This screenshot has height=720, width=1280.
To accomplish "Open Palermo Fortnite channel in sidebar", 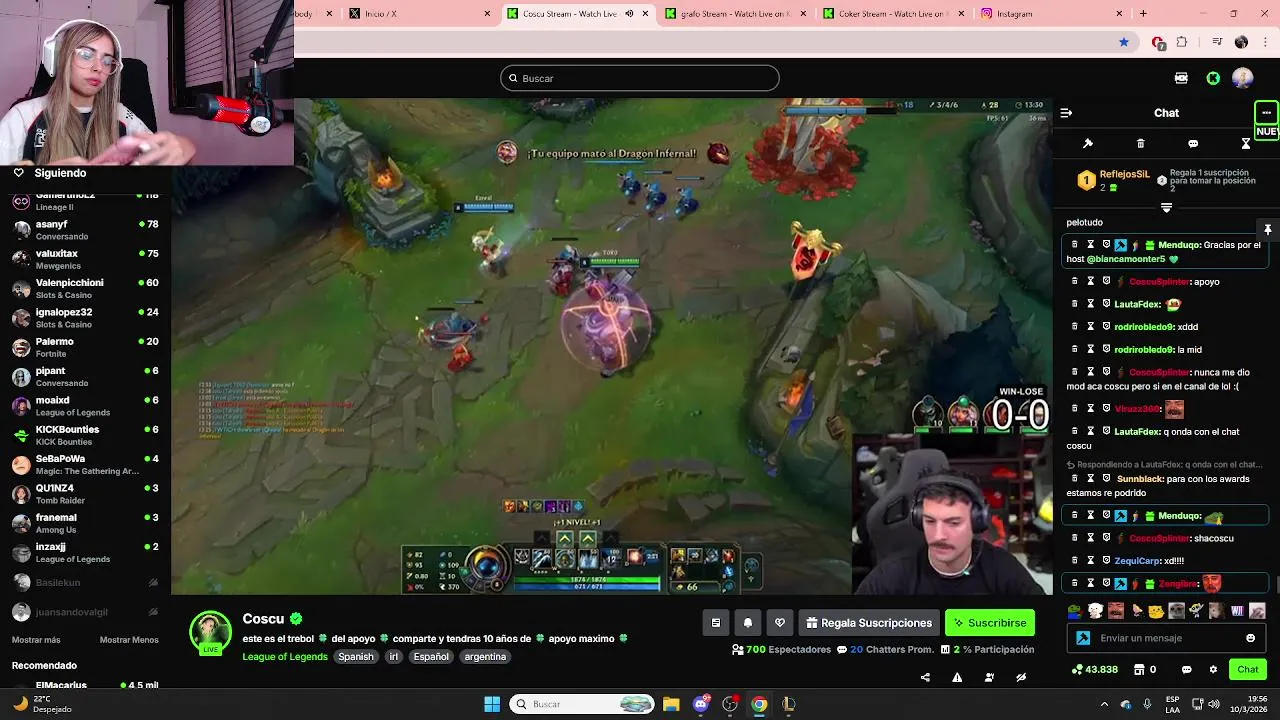I will pos(85,347).
